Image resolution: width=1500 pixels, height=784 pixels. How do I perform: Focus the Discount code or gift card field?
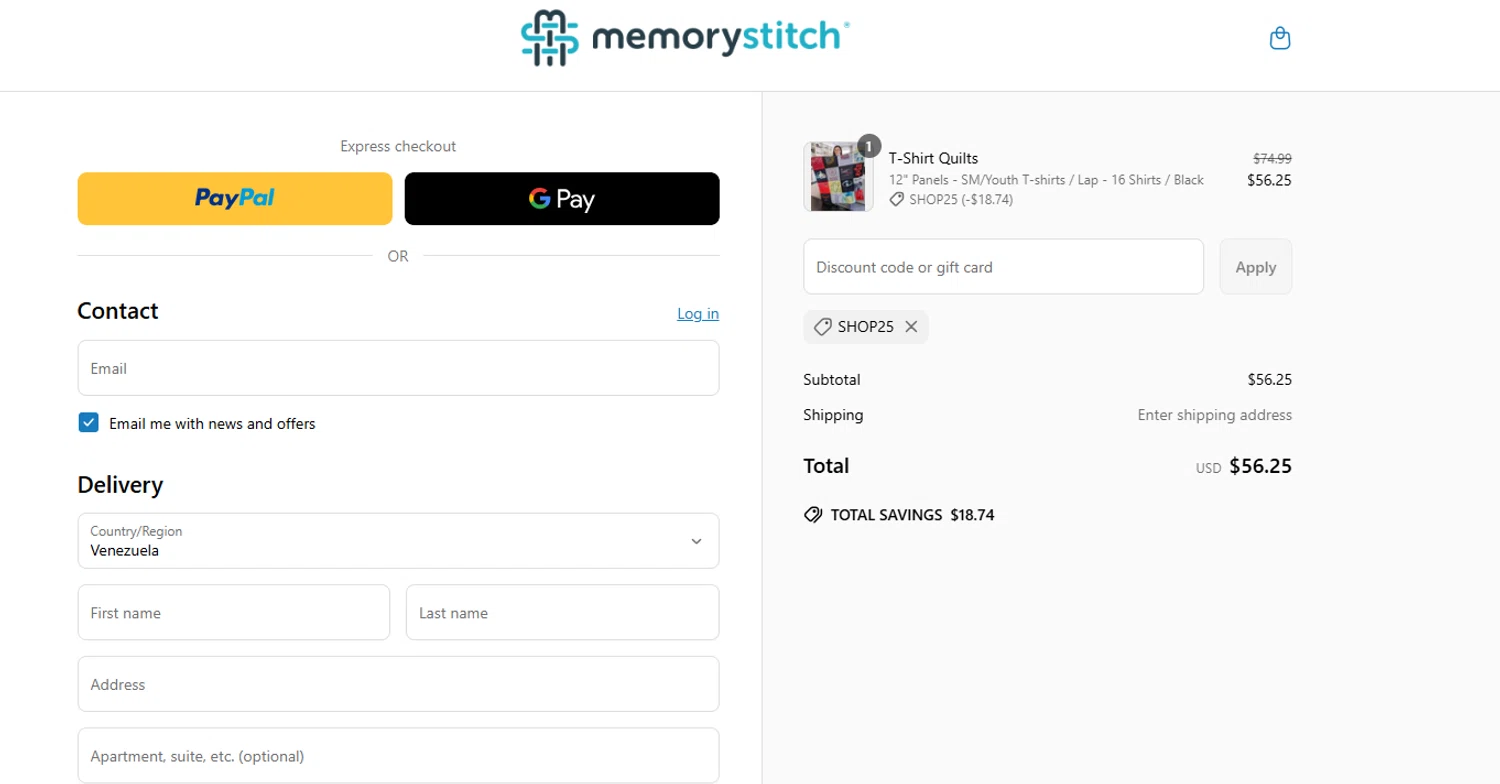click(1003, 267)
